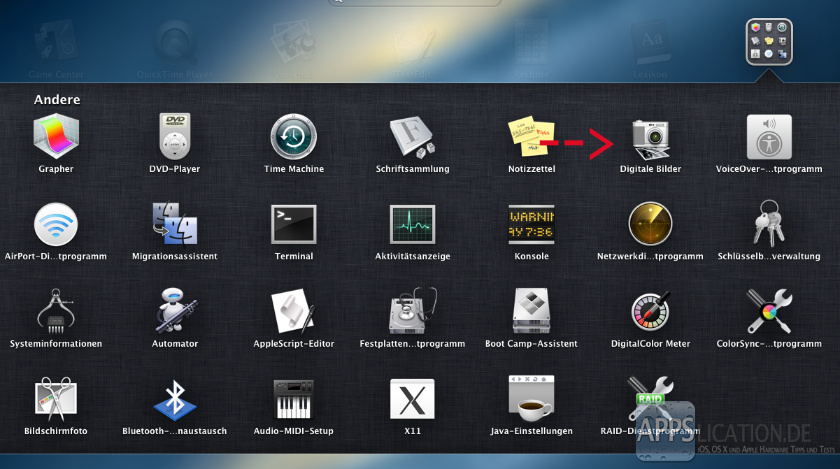
Task: Open Netzwerkdienstprogramm radar icon
Action: pyautogui.click(x=650, y=224)
